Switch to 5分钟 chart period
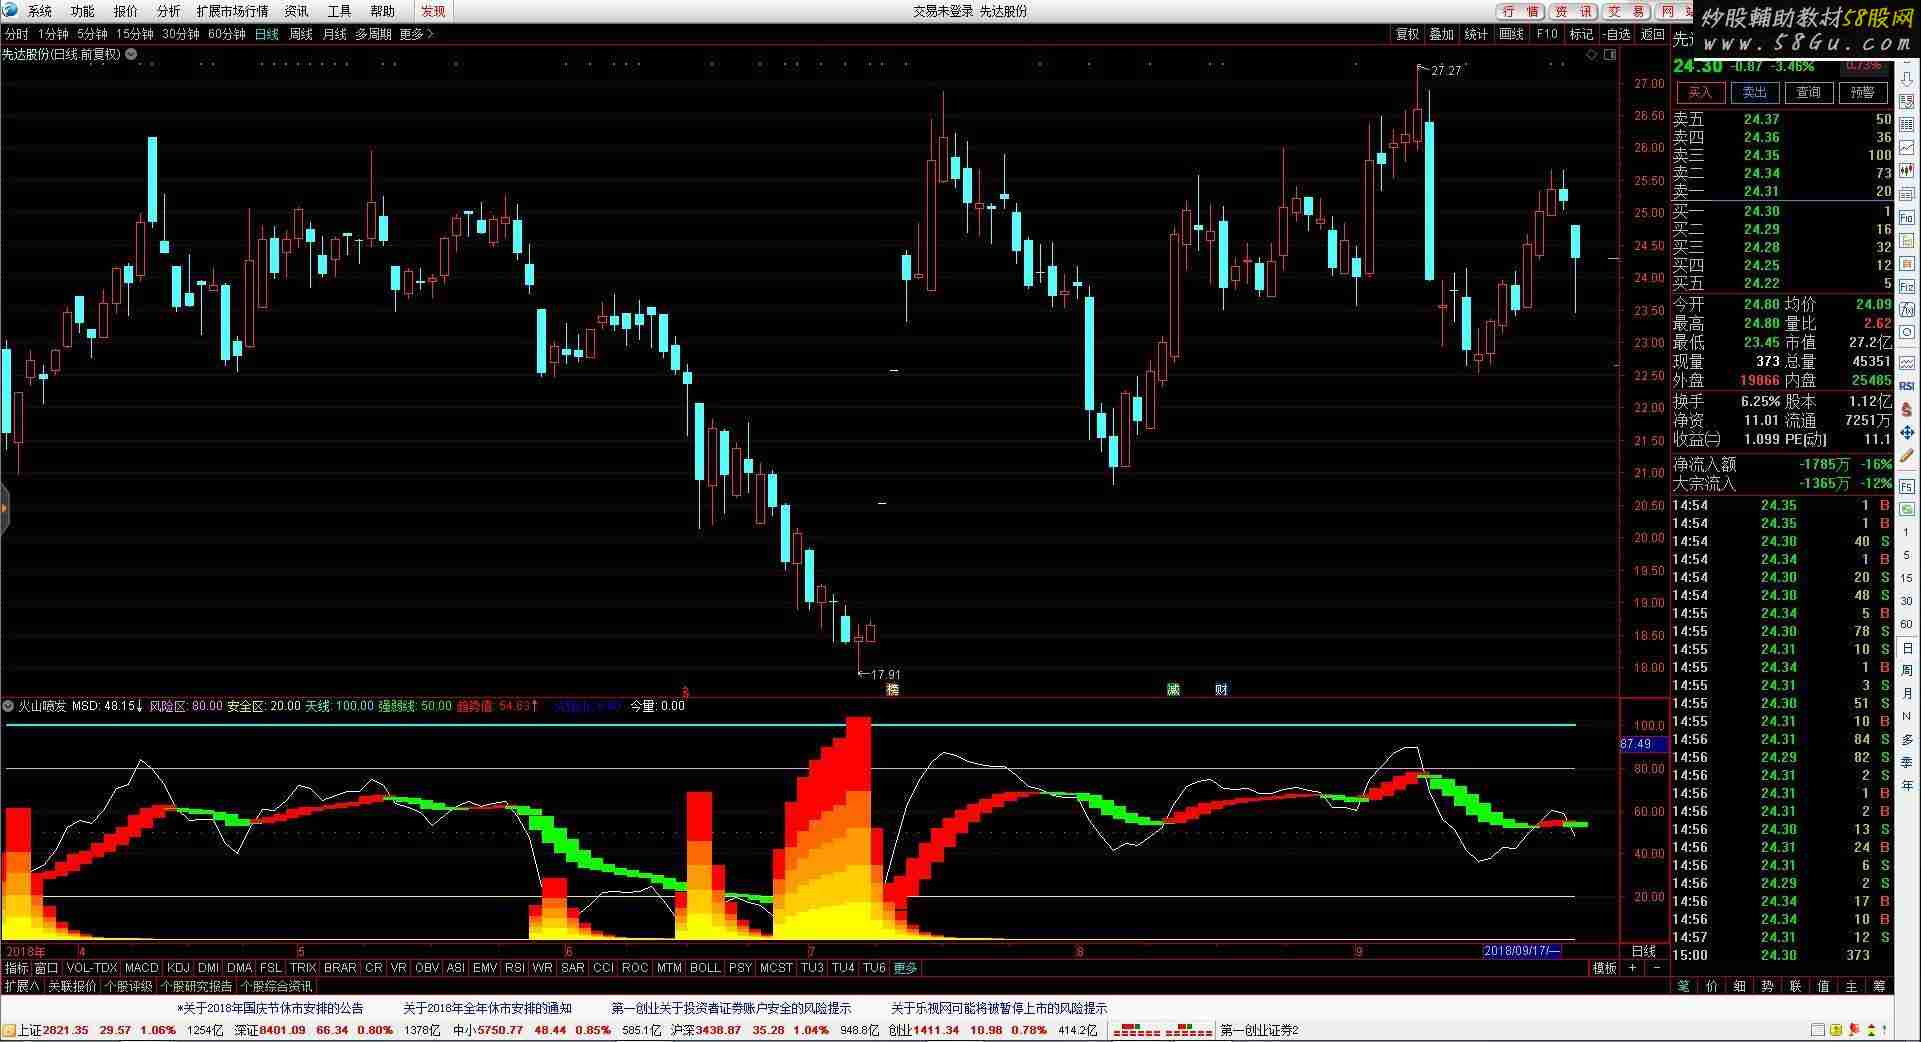1921x1042 pixels. (92, 34)
